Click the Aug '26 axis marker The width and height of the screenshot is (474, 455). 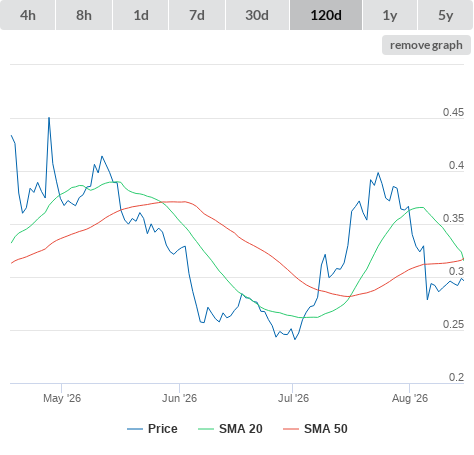pyautogui.click(x=410, y=398)
